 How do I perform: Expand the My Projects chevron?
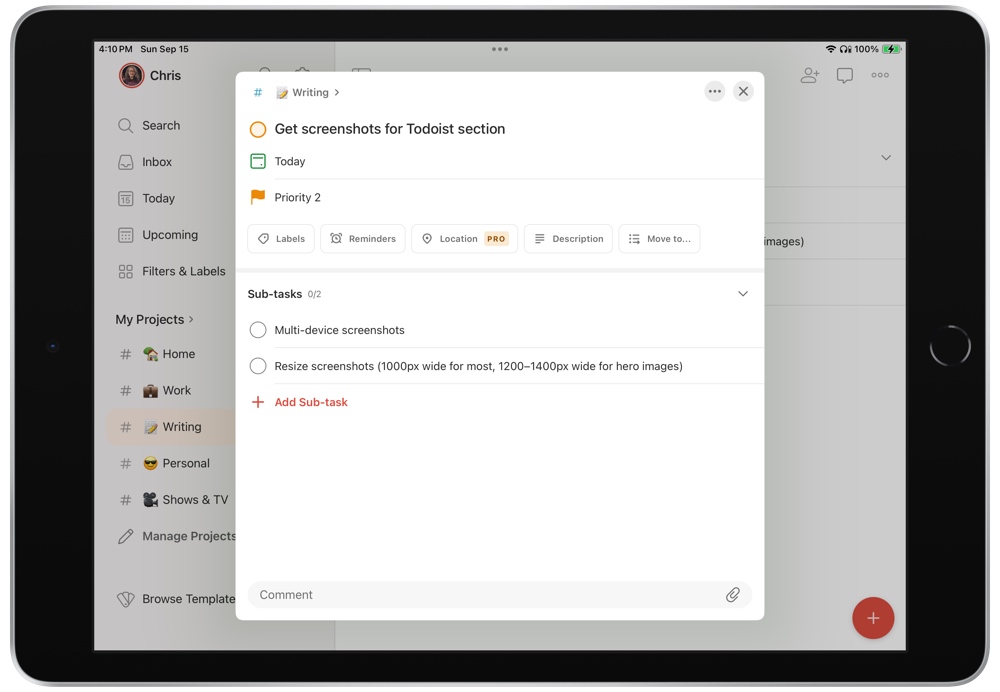click(x=191, y=320)
